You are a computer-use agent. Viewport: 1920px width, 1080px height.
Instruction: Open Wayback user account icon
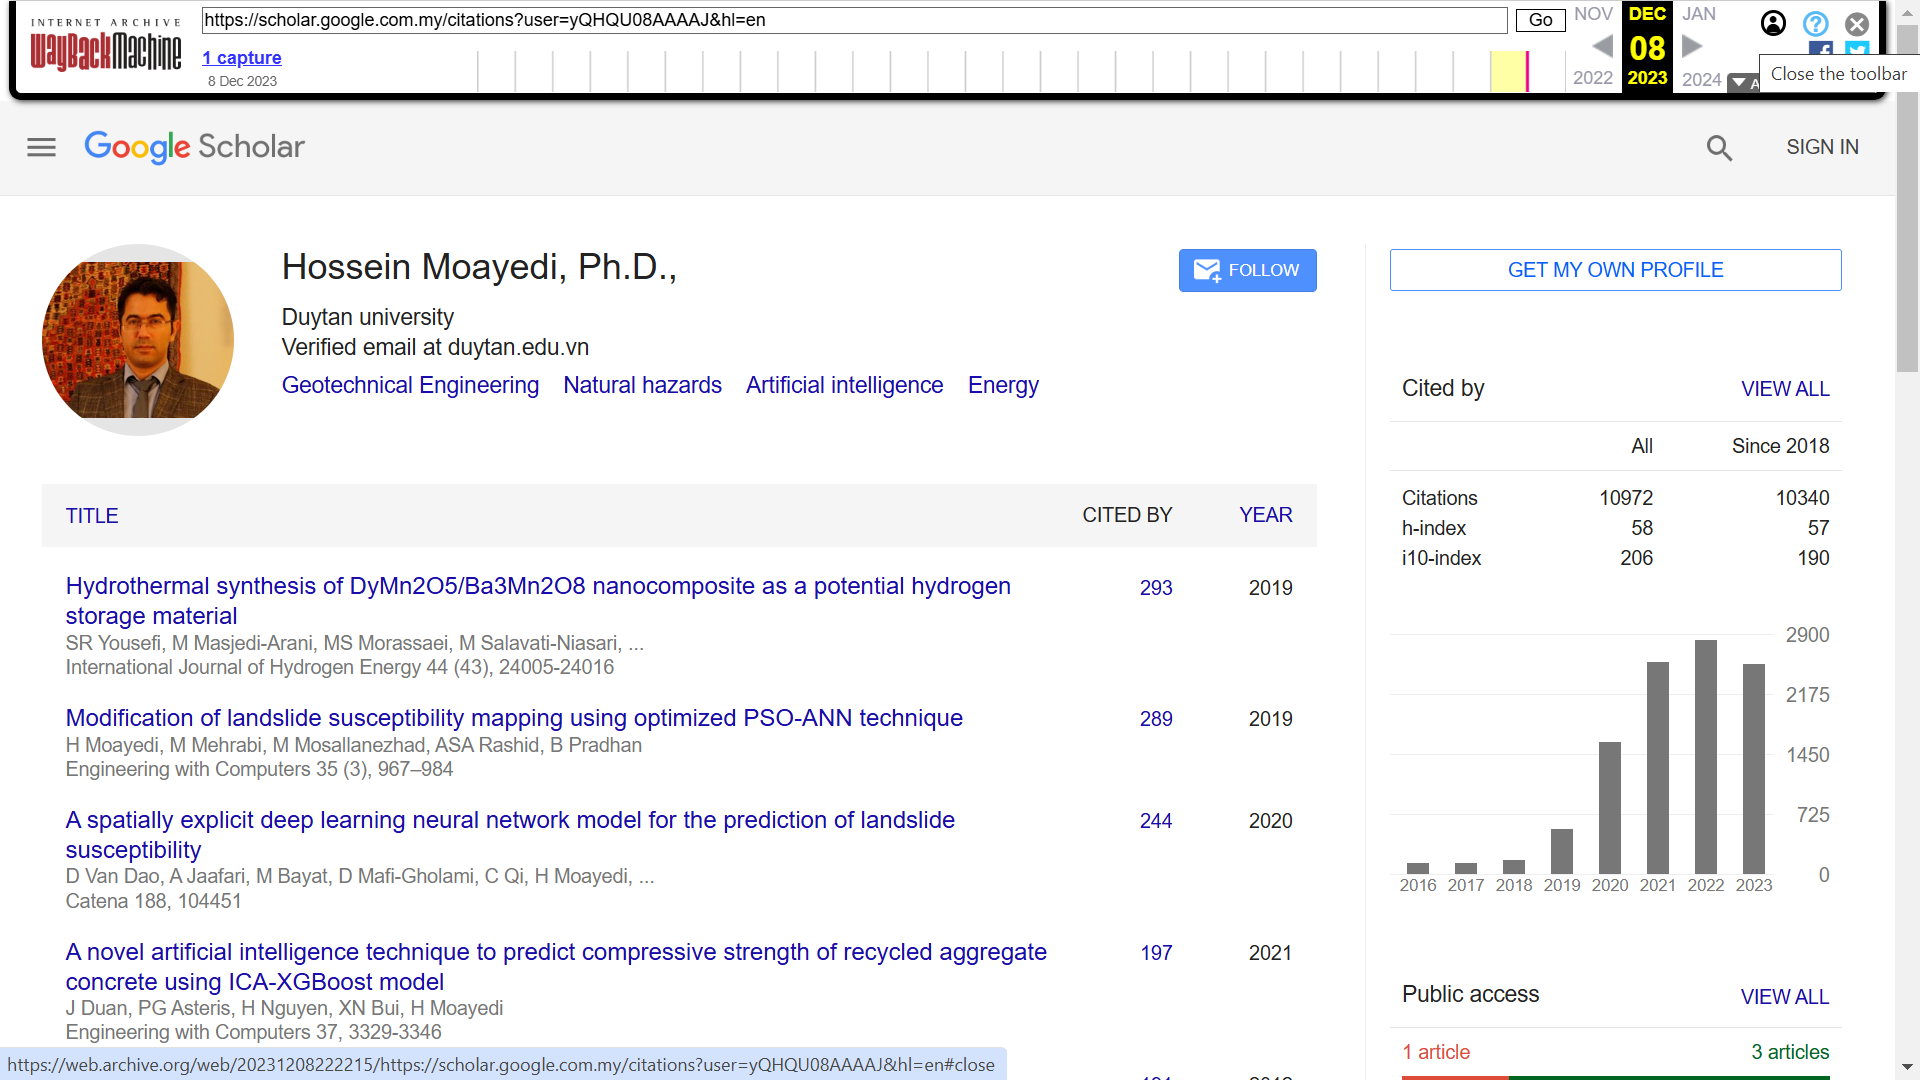pyautogui.click(x=1773, y=23)
